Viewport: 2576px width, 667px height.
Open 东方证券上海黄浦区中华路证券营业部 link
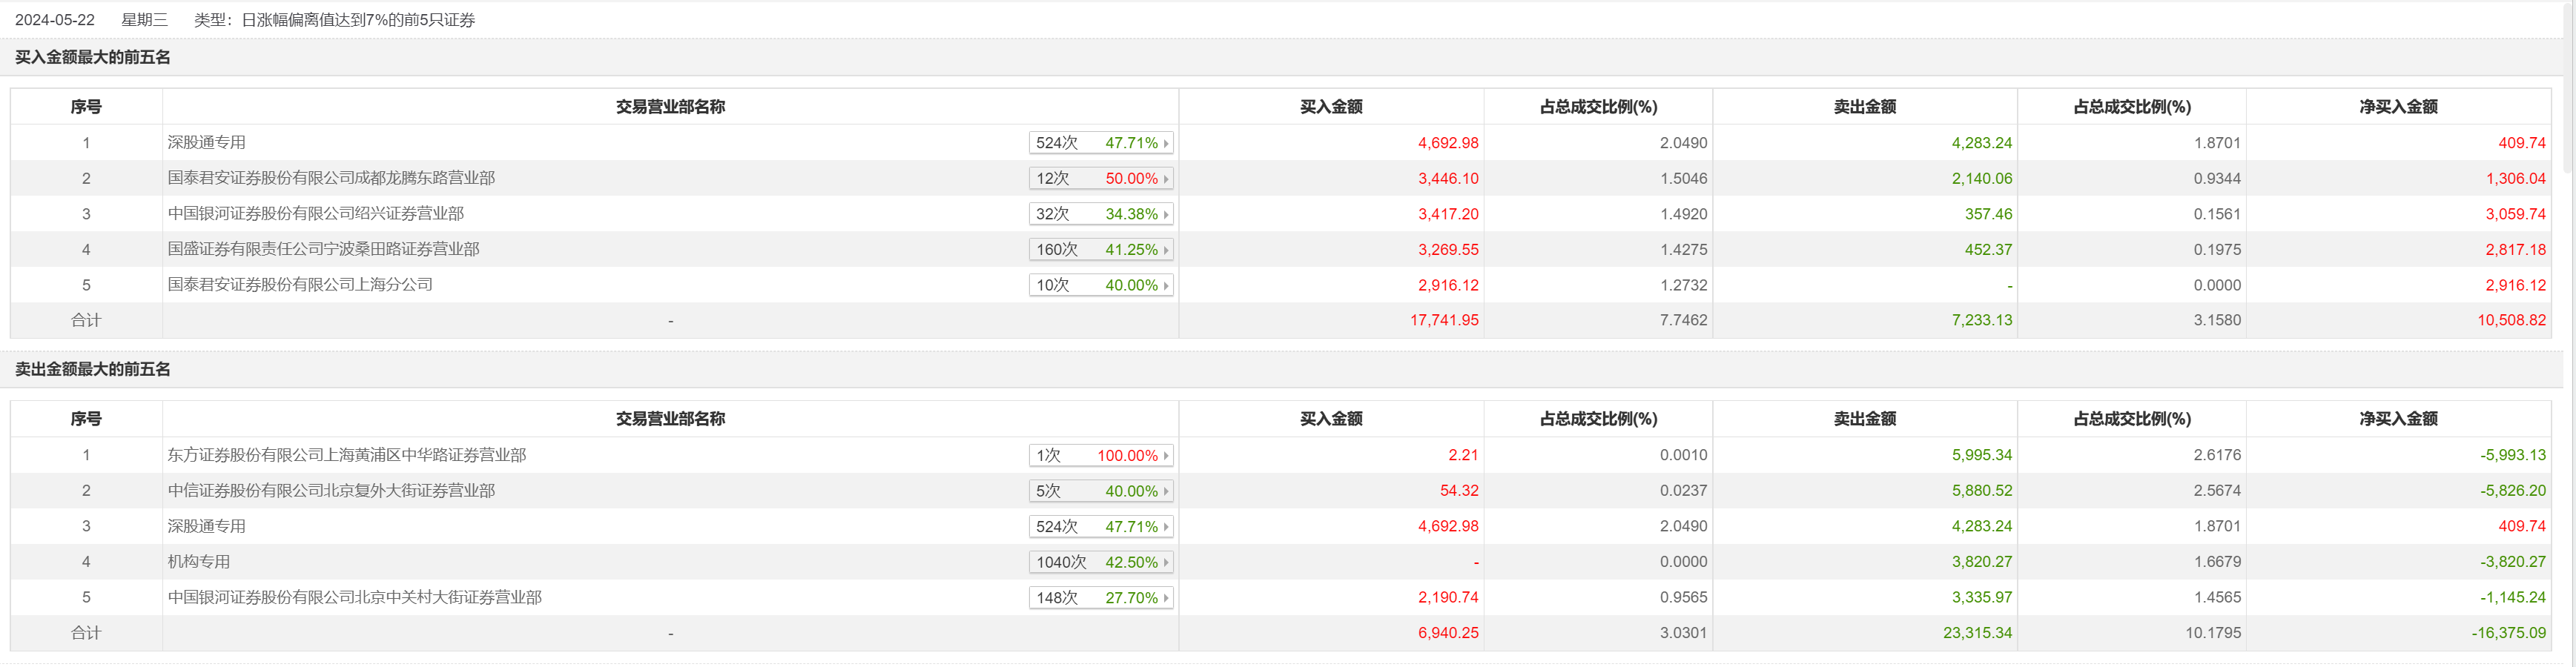(x=346, y=455)
